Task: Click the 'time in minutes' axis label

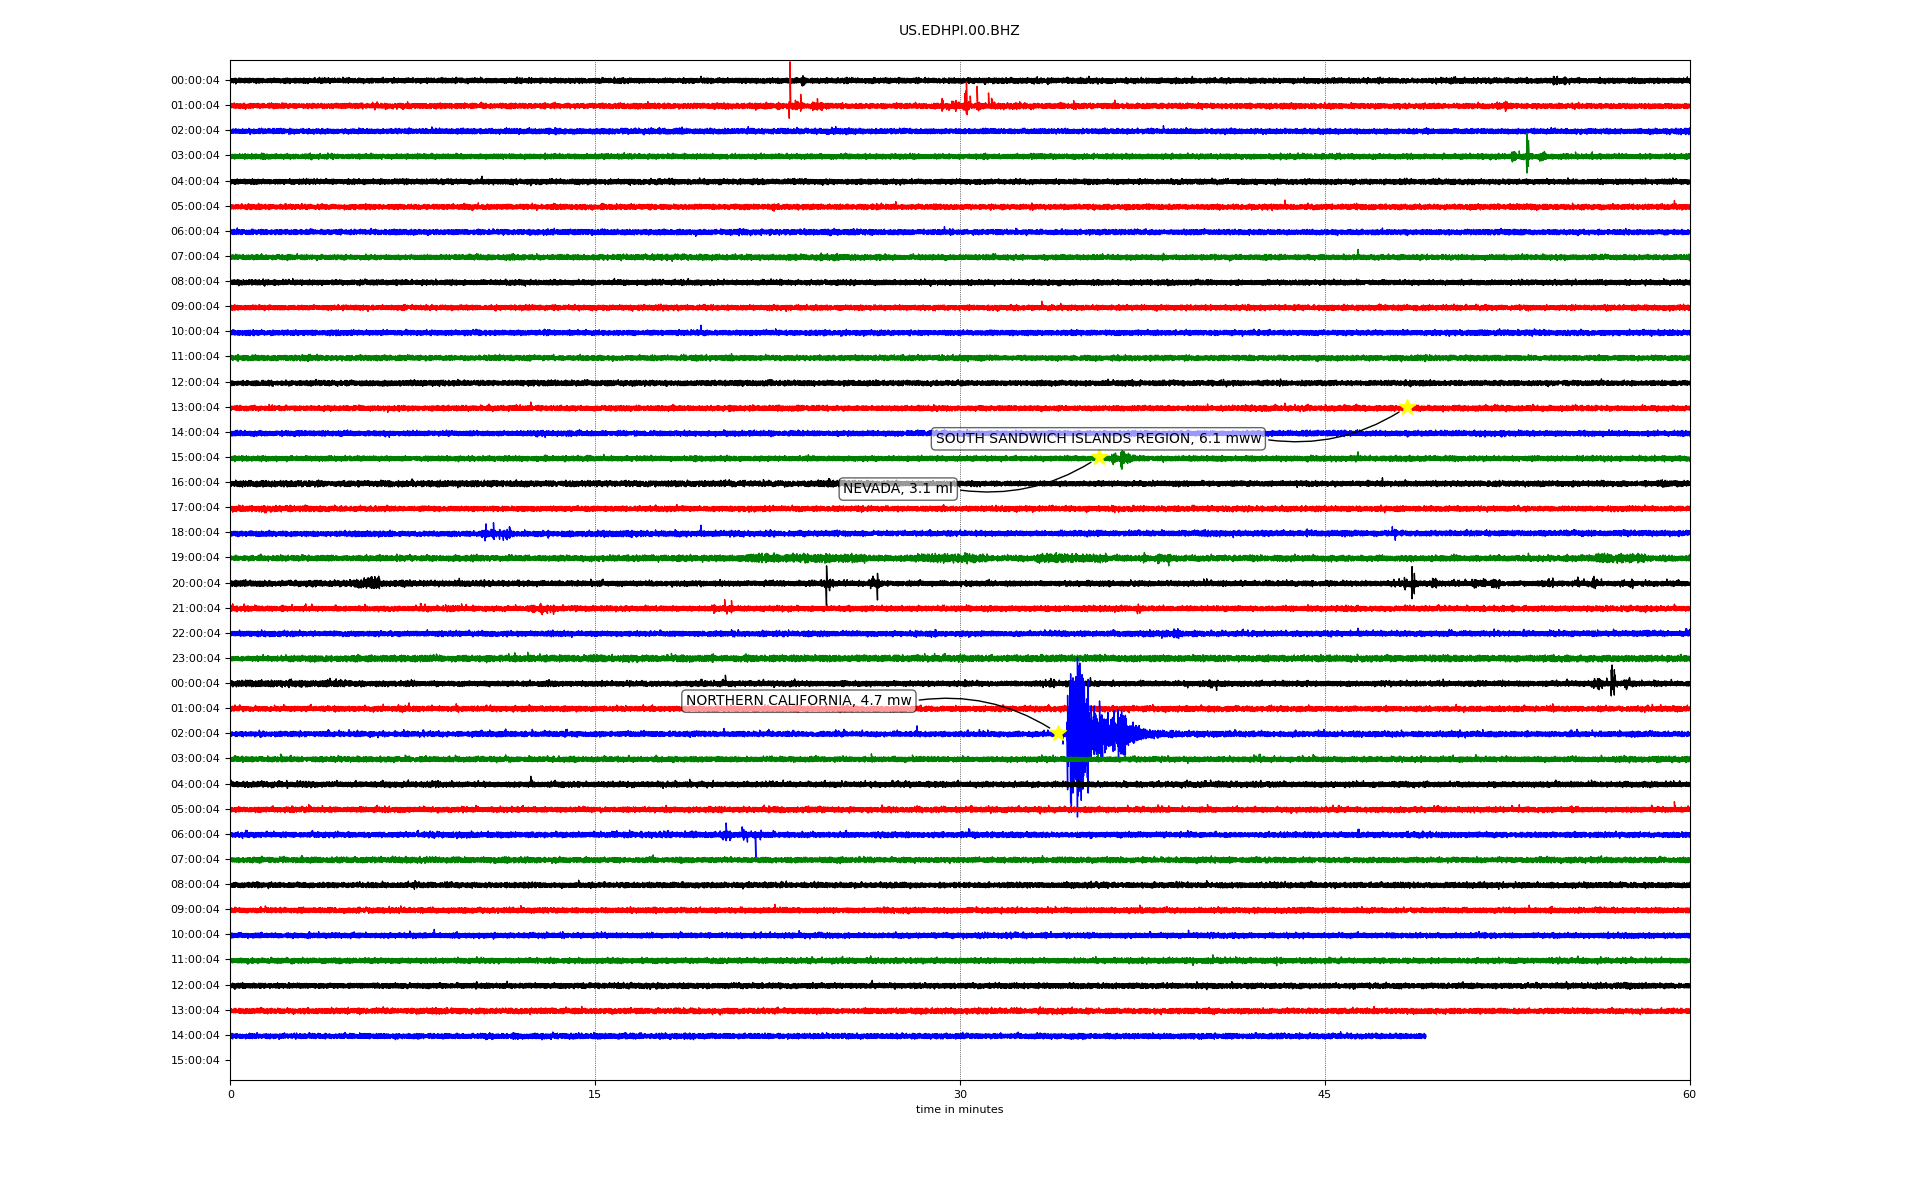Action: pos(959,1110)
